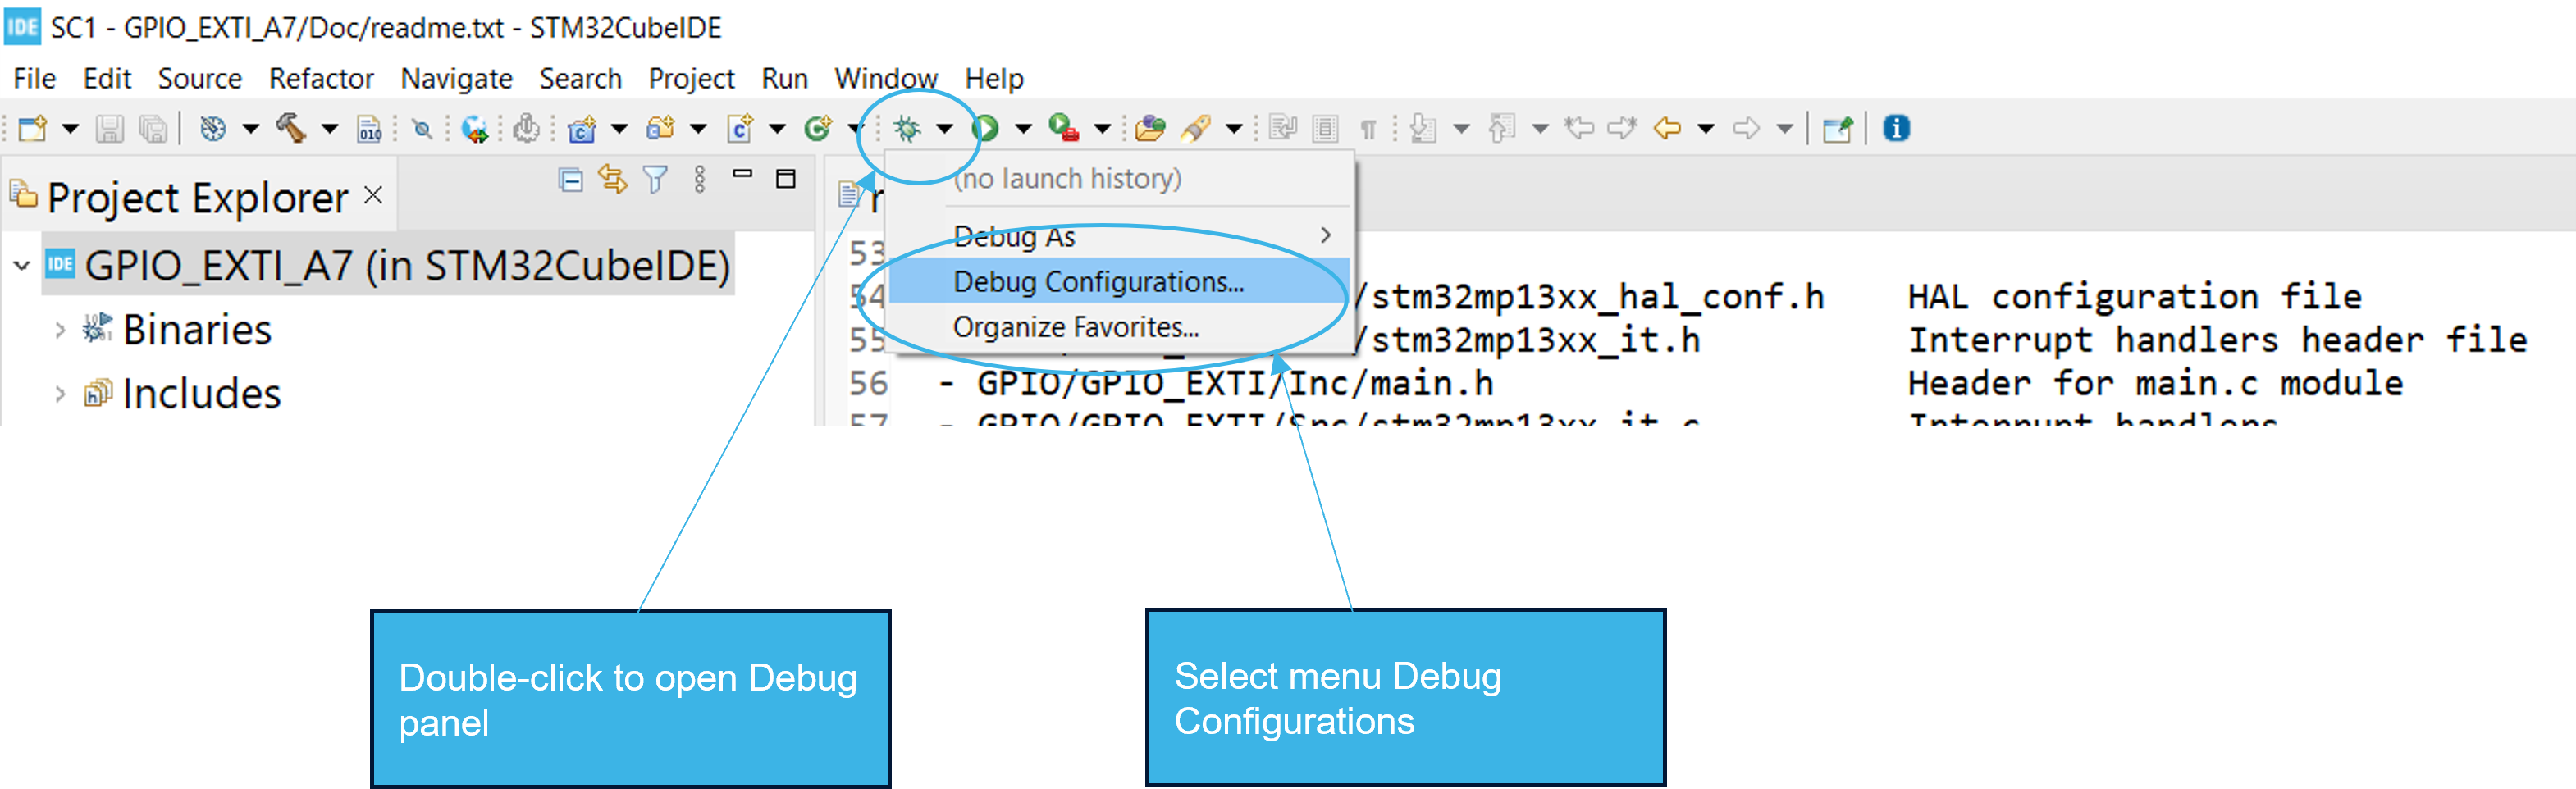Open dropdown next to new C project icon
The height and width of the screenshot is (789, 2576).
[619, 128]
